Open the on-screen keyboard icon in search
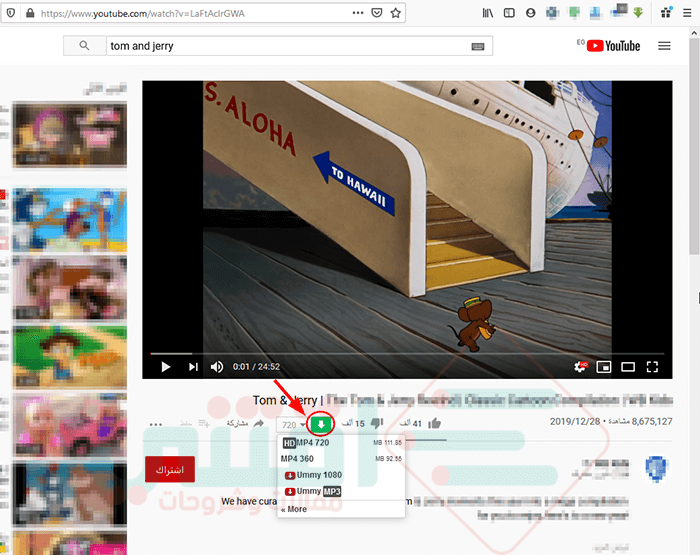 (478, 46)
